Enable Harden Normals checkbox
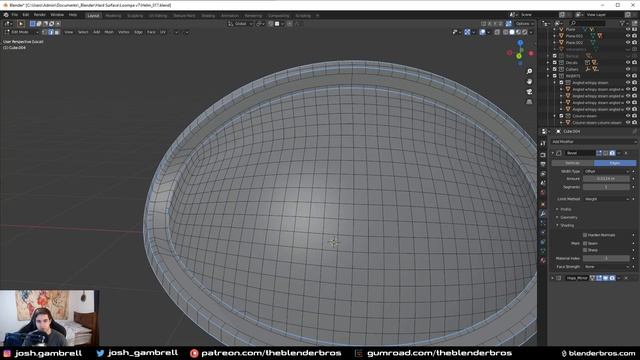The height and width of the screenshot is (360, 640). click(x=585, y=235)
